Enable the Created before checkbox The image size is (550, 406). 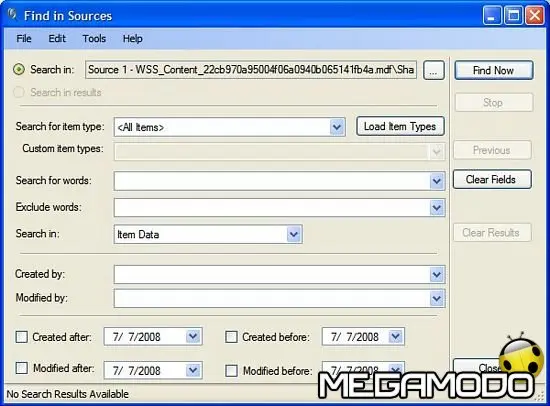[231, 337]
